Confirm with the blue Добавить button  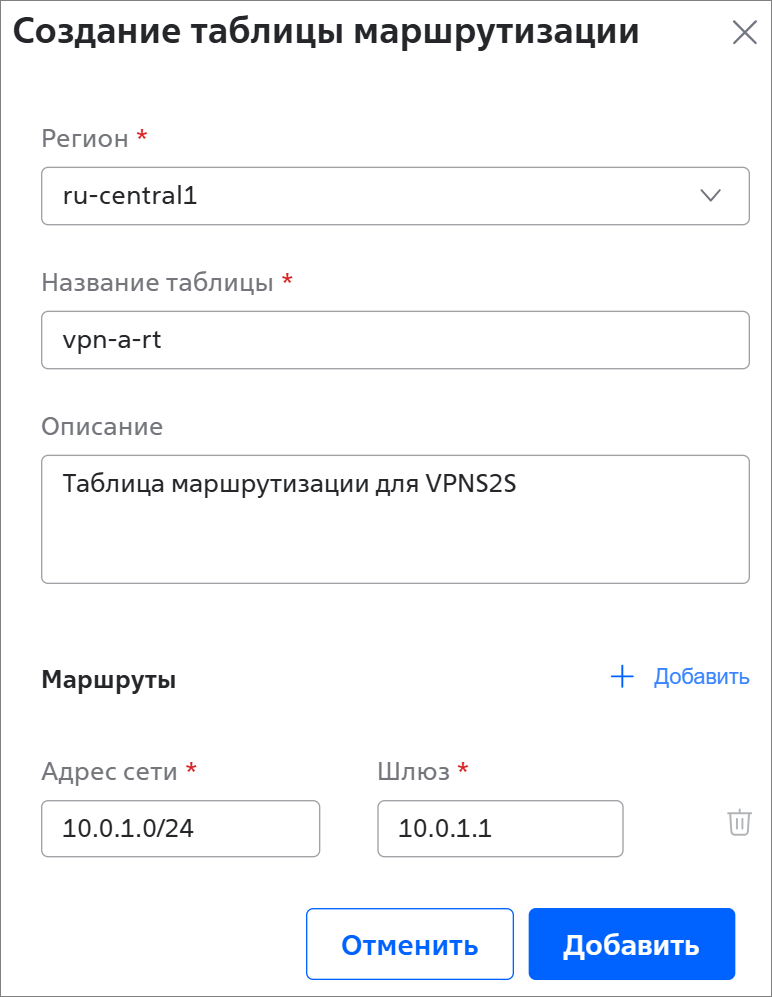631,944
